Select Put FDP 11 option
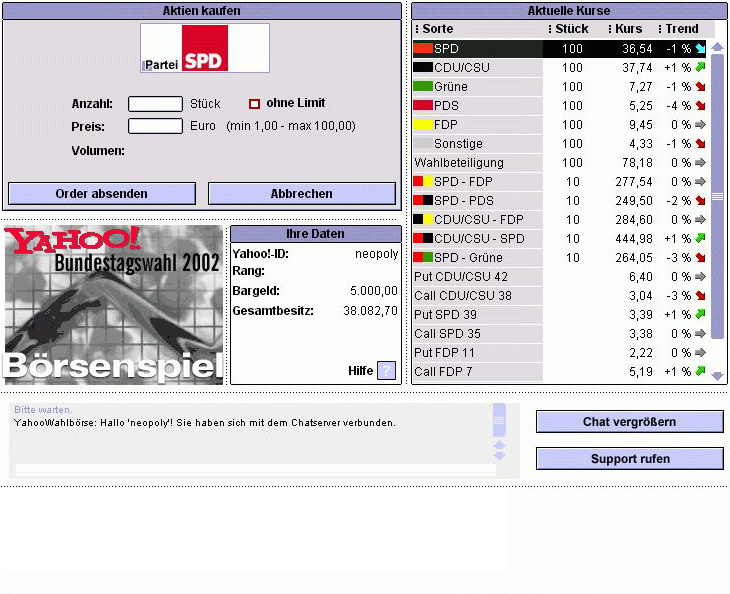The width and height of the screenshot is (730, 594). click(x=560, y=352)
